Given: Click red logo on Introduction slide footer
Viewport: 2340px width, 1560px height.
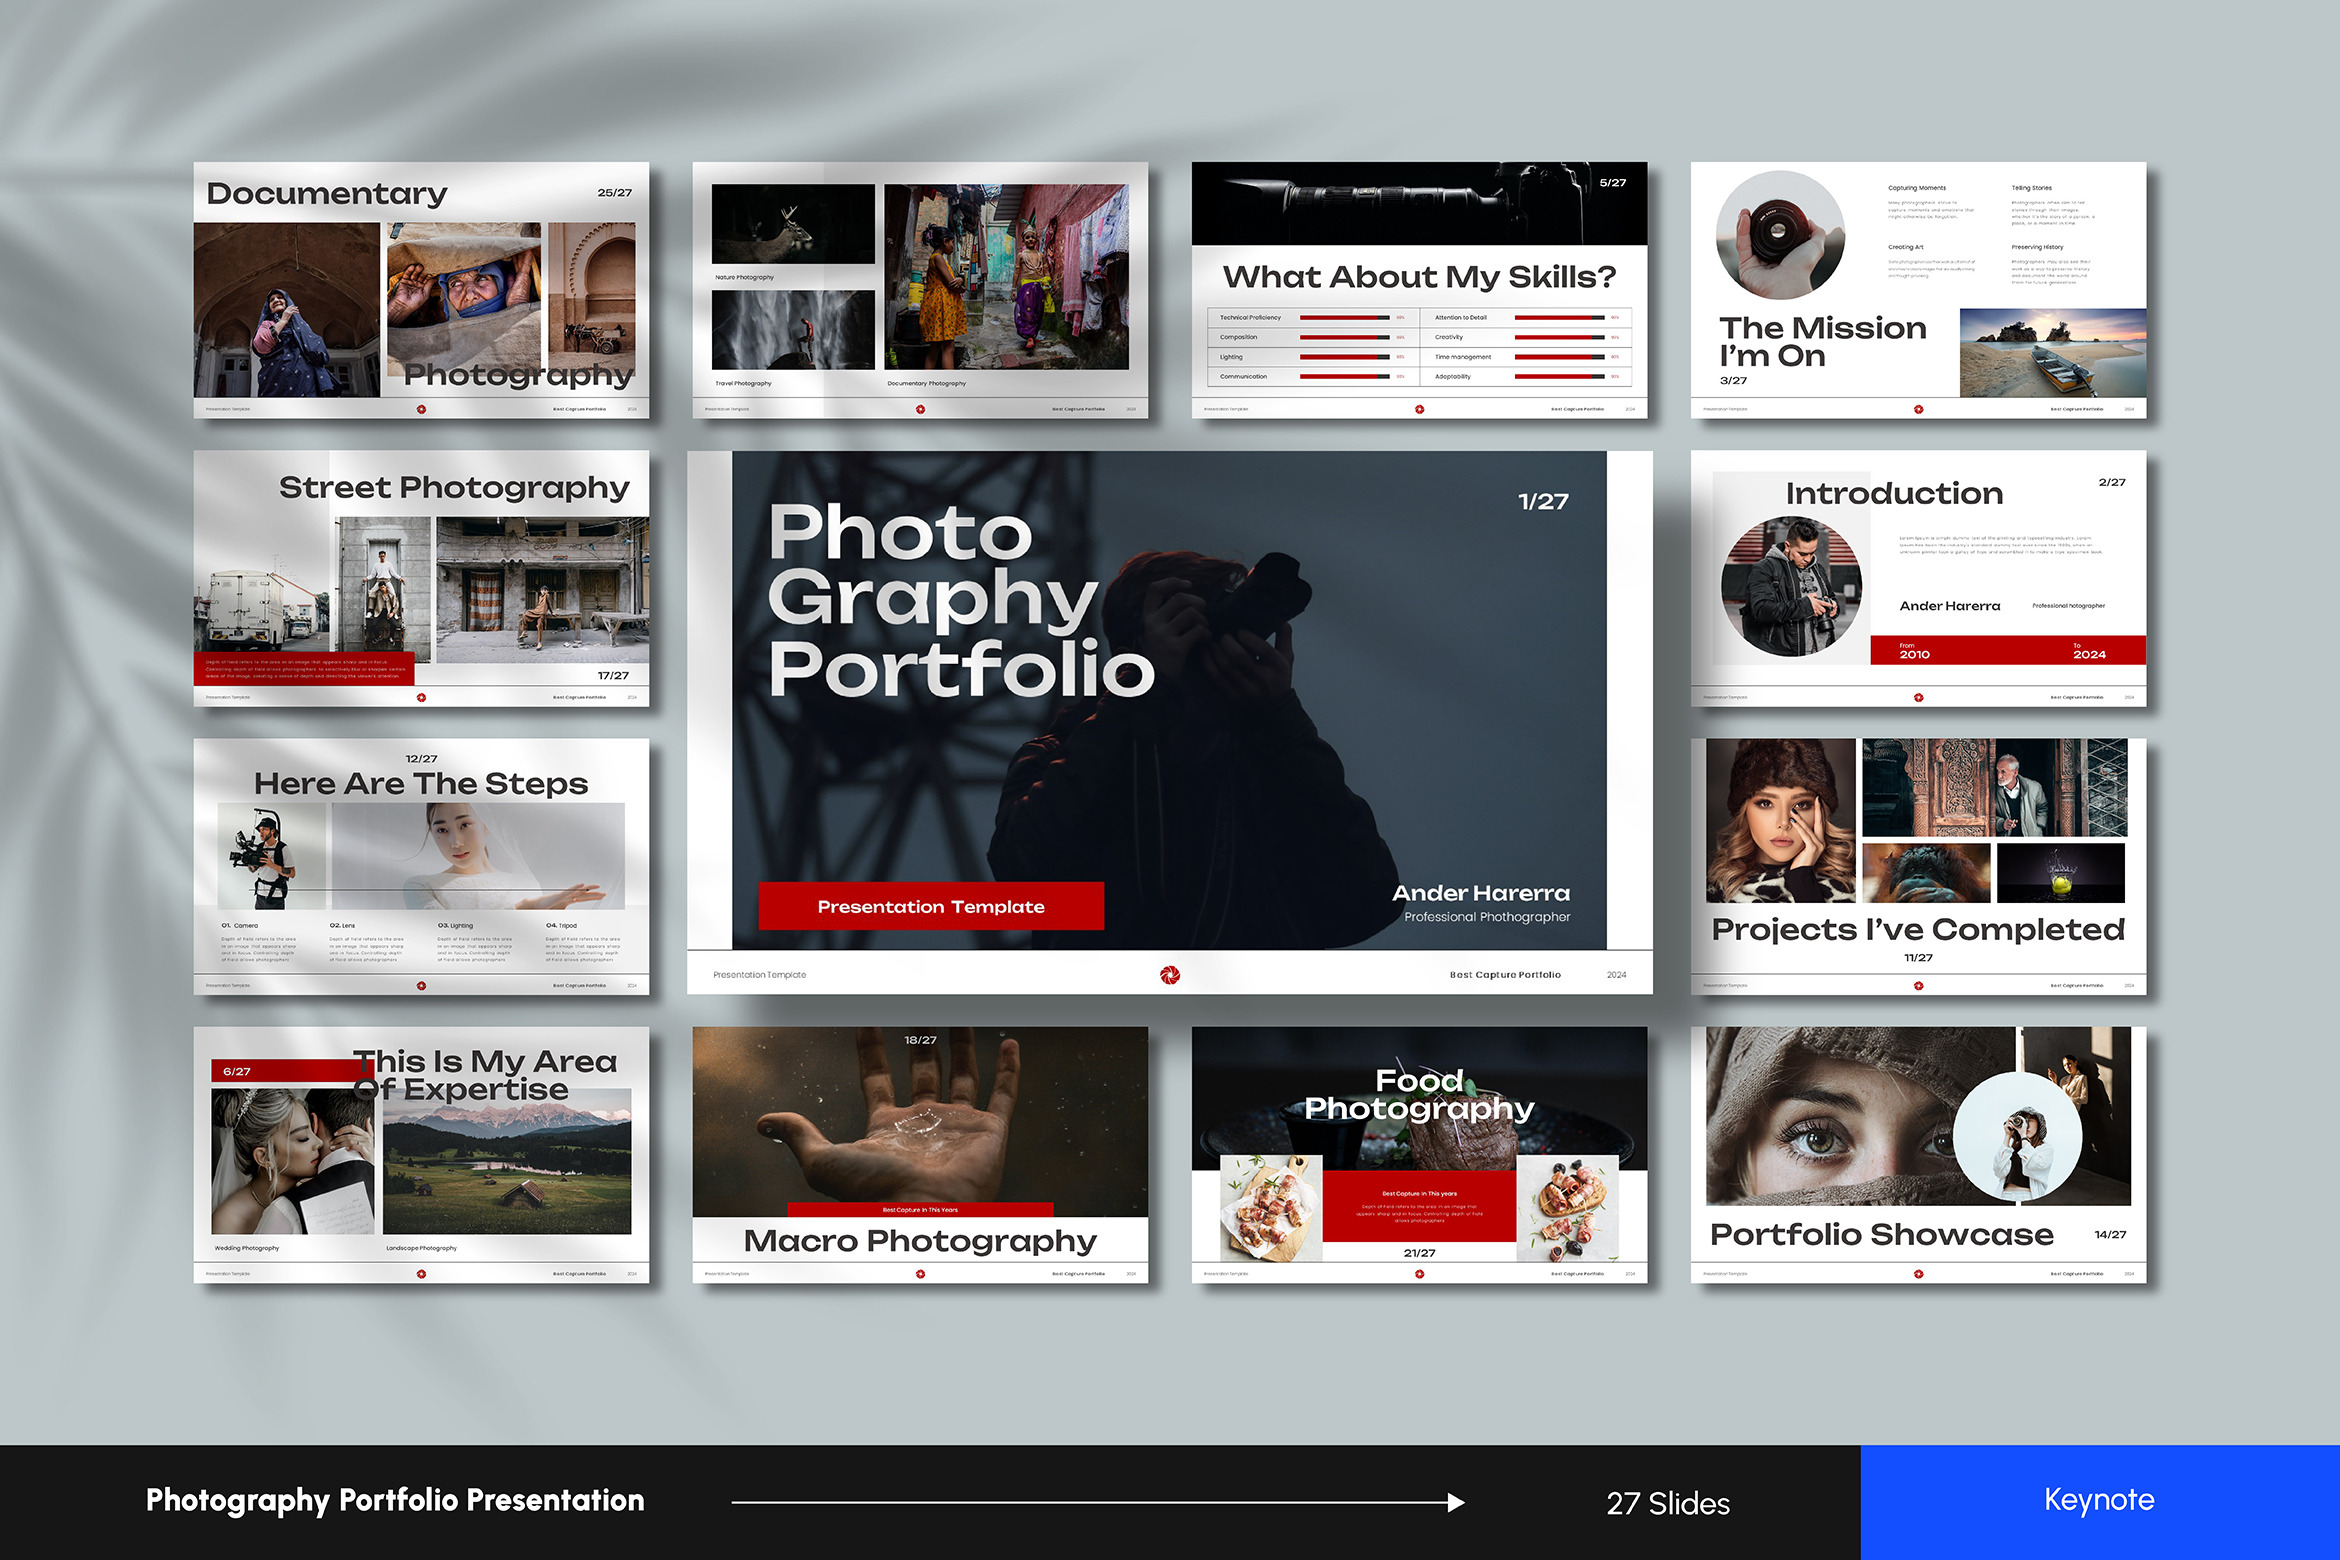Looking at the screenshot, I should click(x=1918, y=697).
